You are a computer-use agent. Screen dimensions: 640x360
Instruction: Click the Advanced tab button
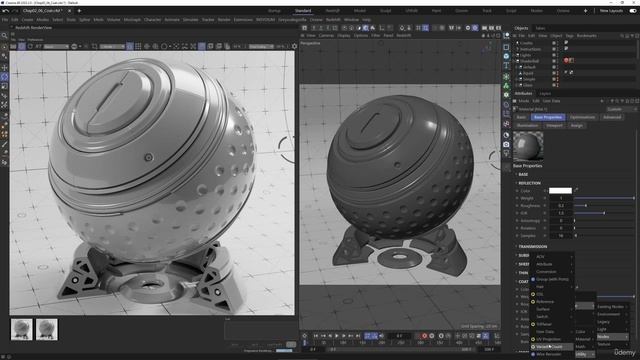[x=612, y=117]
